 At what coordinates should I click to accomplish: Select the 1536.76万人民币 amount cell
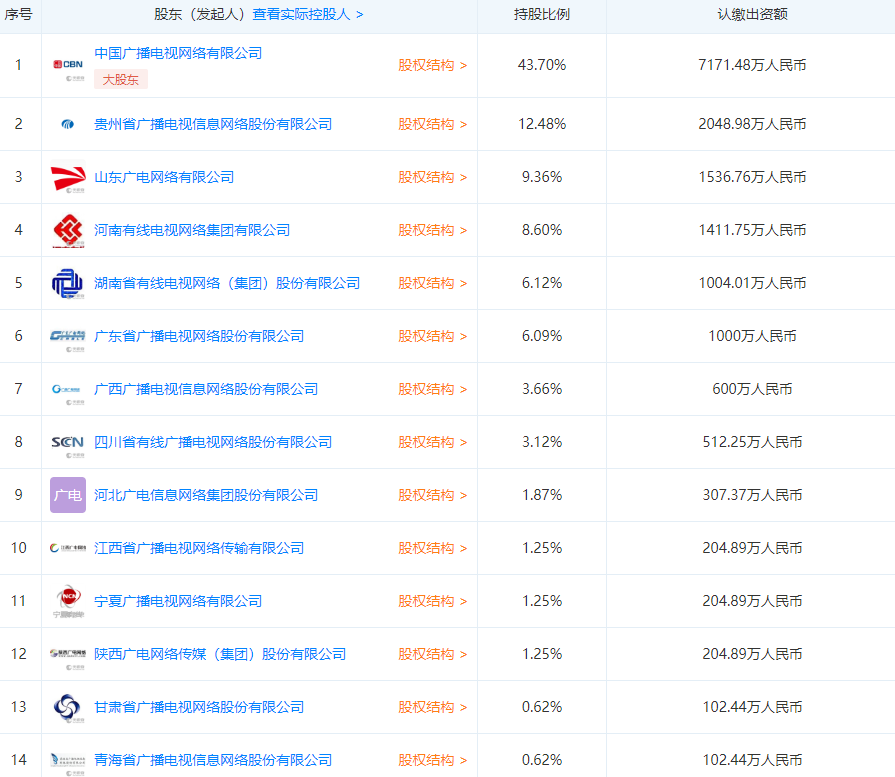(752, 177)
